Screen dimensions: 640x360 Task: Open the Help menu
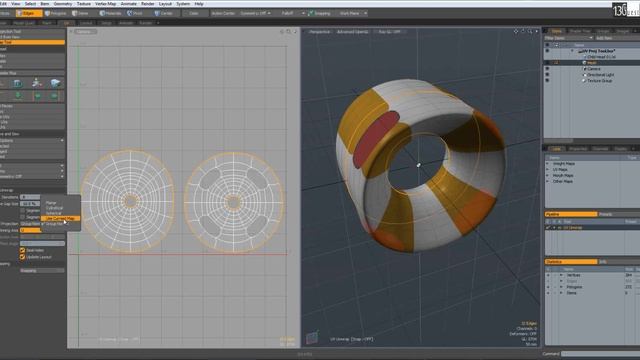[199, 4]
